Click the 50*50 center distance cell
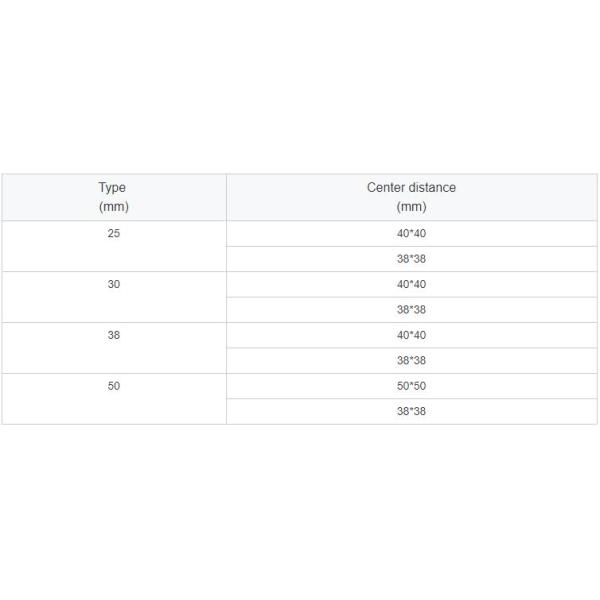The width and height of the screenshot is (600, 600). click(411, 386)
